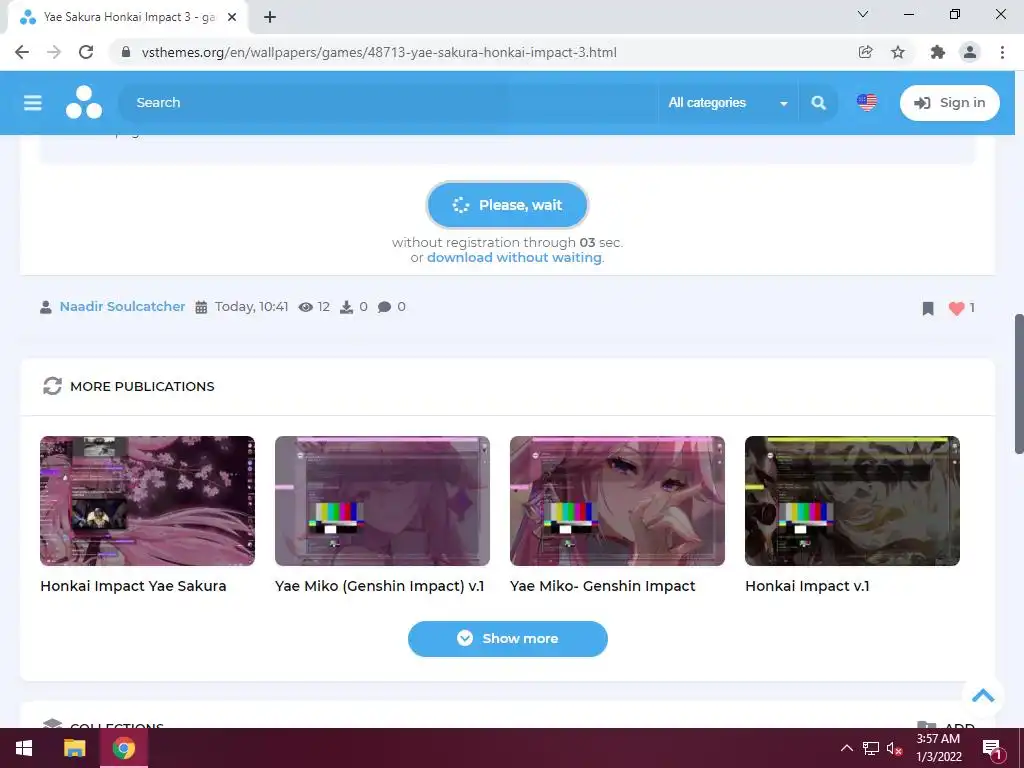Select the Yae Sakura Honkai Impact 3 tab
The width and height of the screenshot is (1024, 768).
point(127,18)
